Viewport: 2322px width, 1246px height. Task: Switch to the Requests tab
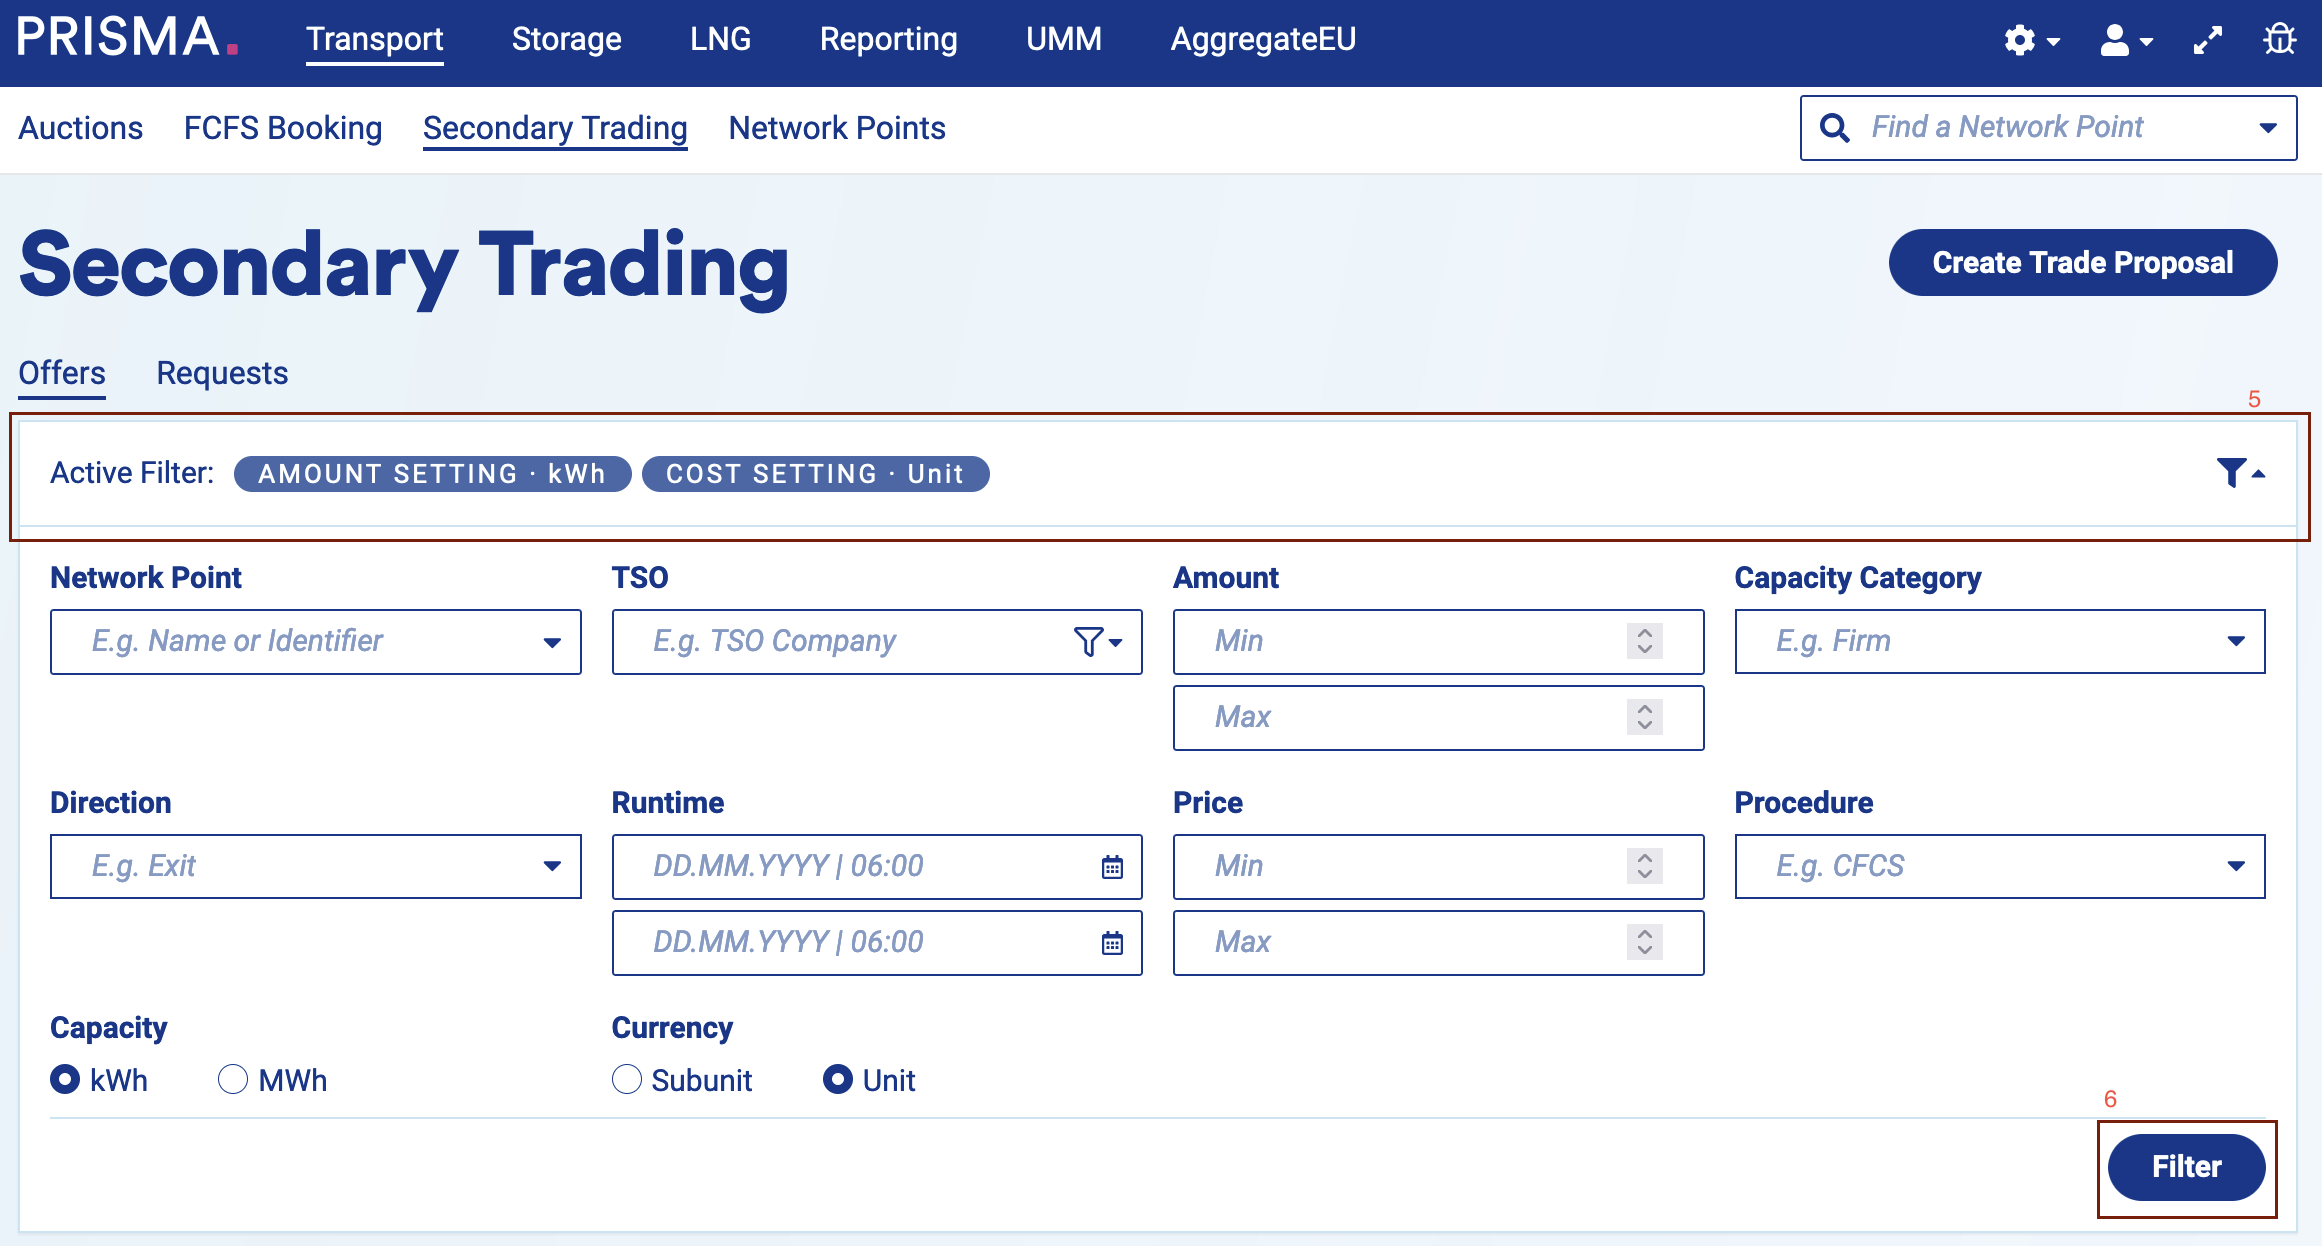(x=222, y=373)
